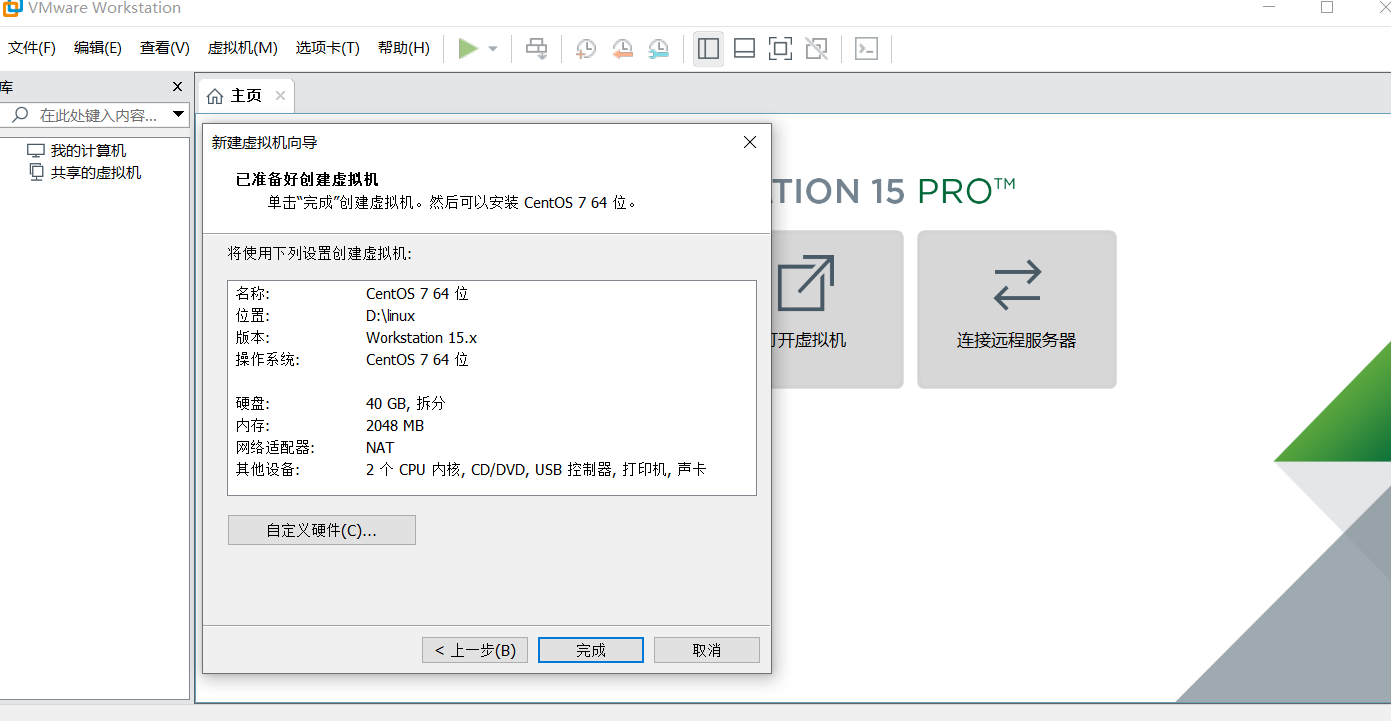
Task: Click the send Ctrl+Alt+Del toolbar icon
Action: pos(537,48)
